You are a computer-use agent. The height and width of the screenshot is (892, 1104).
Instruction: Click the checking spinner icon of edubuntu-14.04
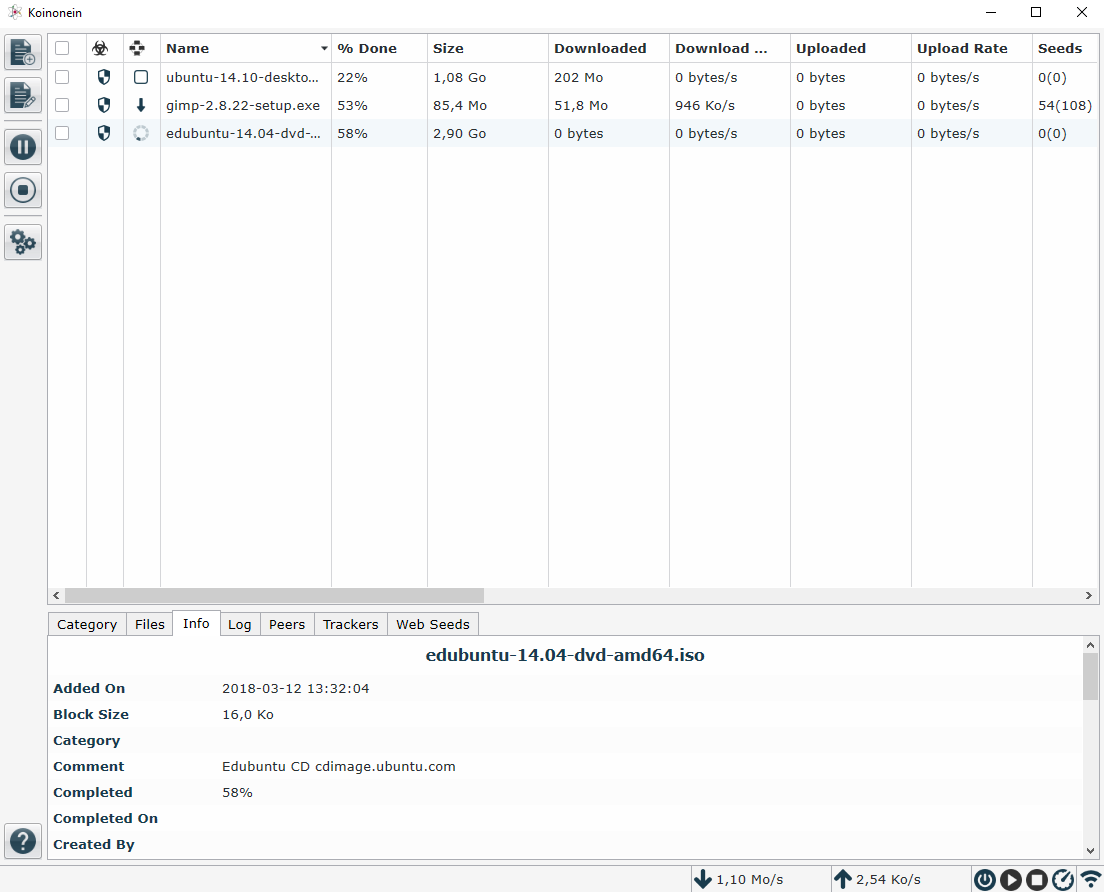(x=141, y=133)
